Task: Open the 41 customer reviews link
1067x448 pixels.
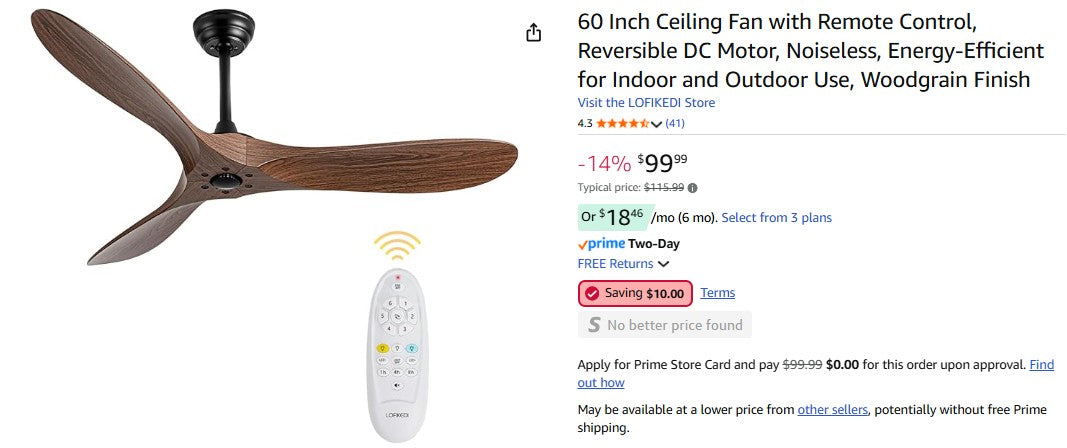Action: [x=675, y=124]
